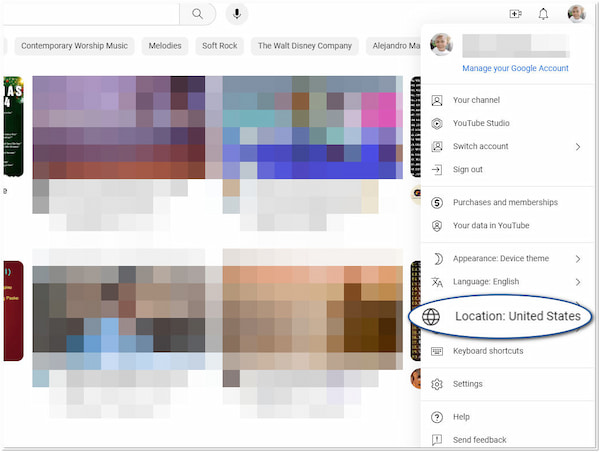Expand Appearance: Device theme chevron
The width and height of the screenshot is (600, 452).
pos(578,259)
